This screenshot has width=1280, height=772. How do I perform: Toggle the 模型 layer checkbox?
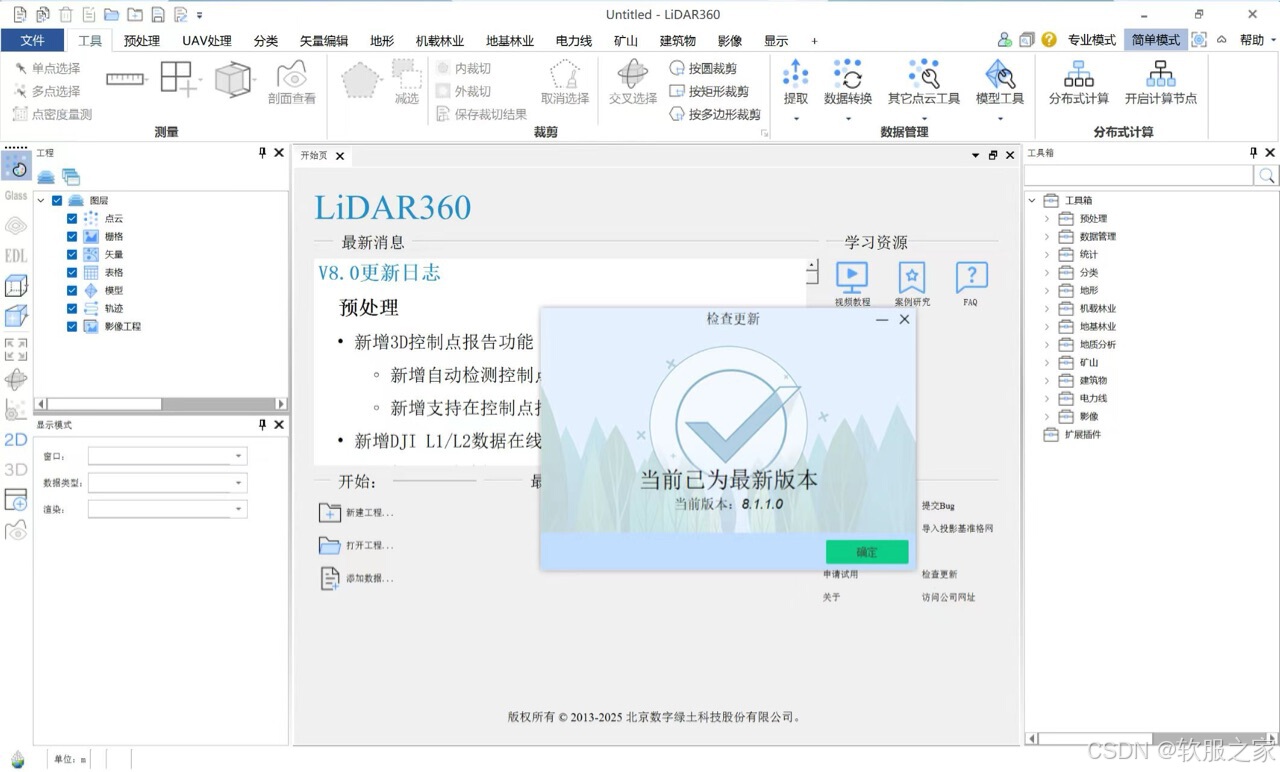(72, 290)
